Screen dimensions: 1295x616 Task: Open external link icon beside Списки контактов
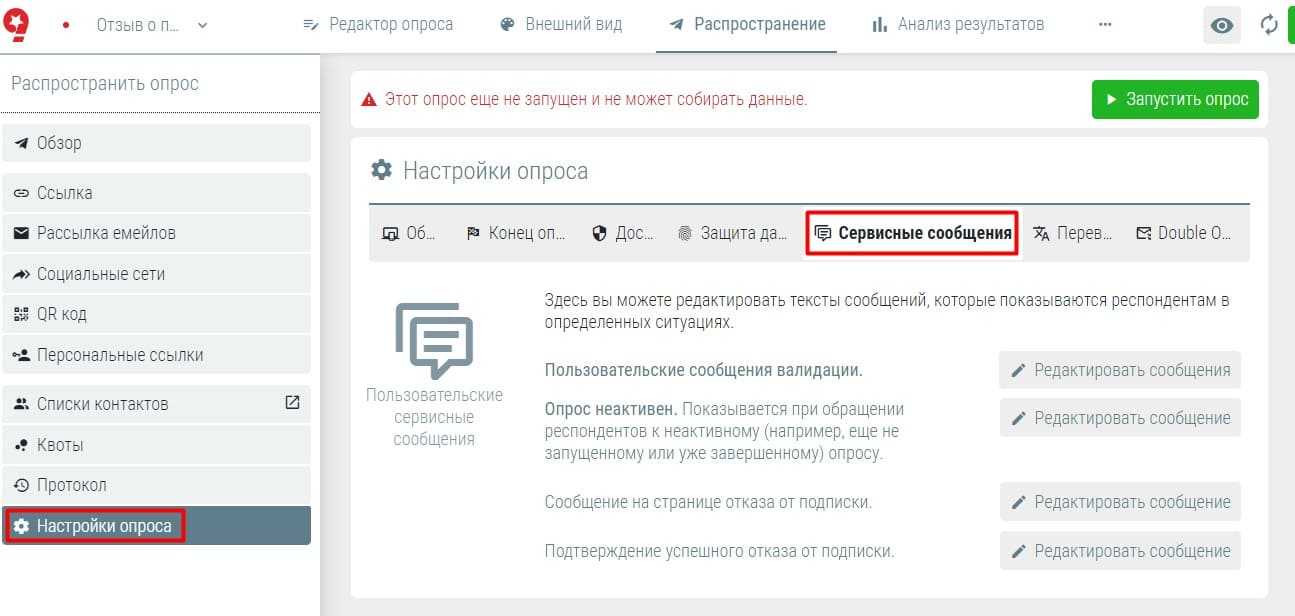292,403
